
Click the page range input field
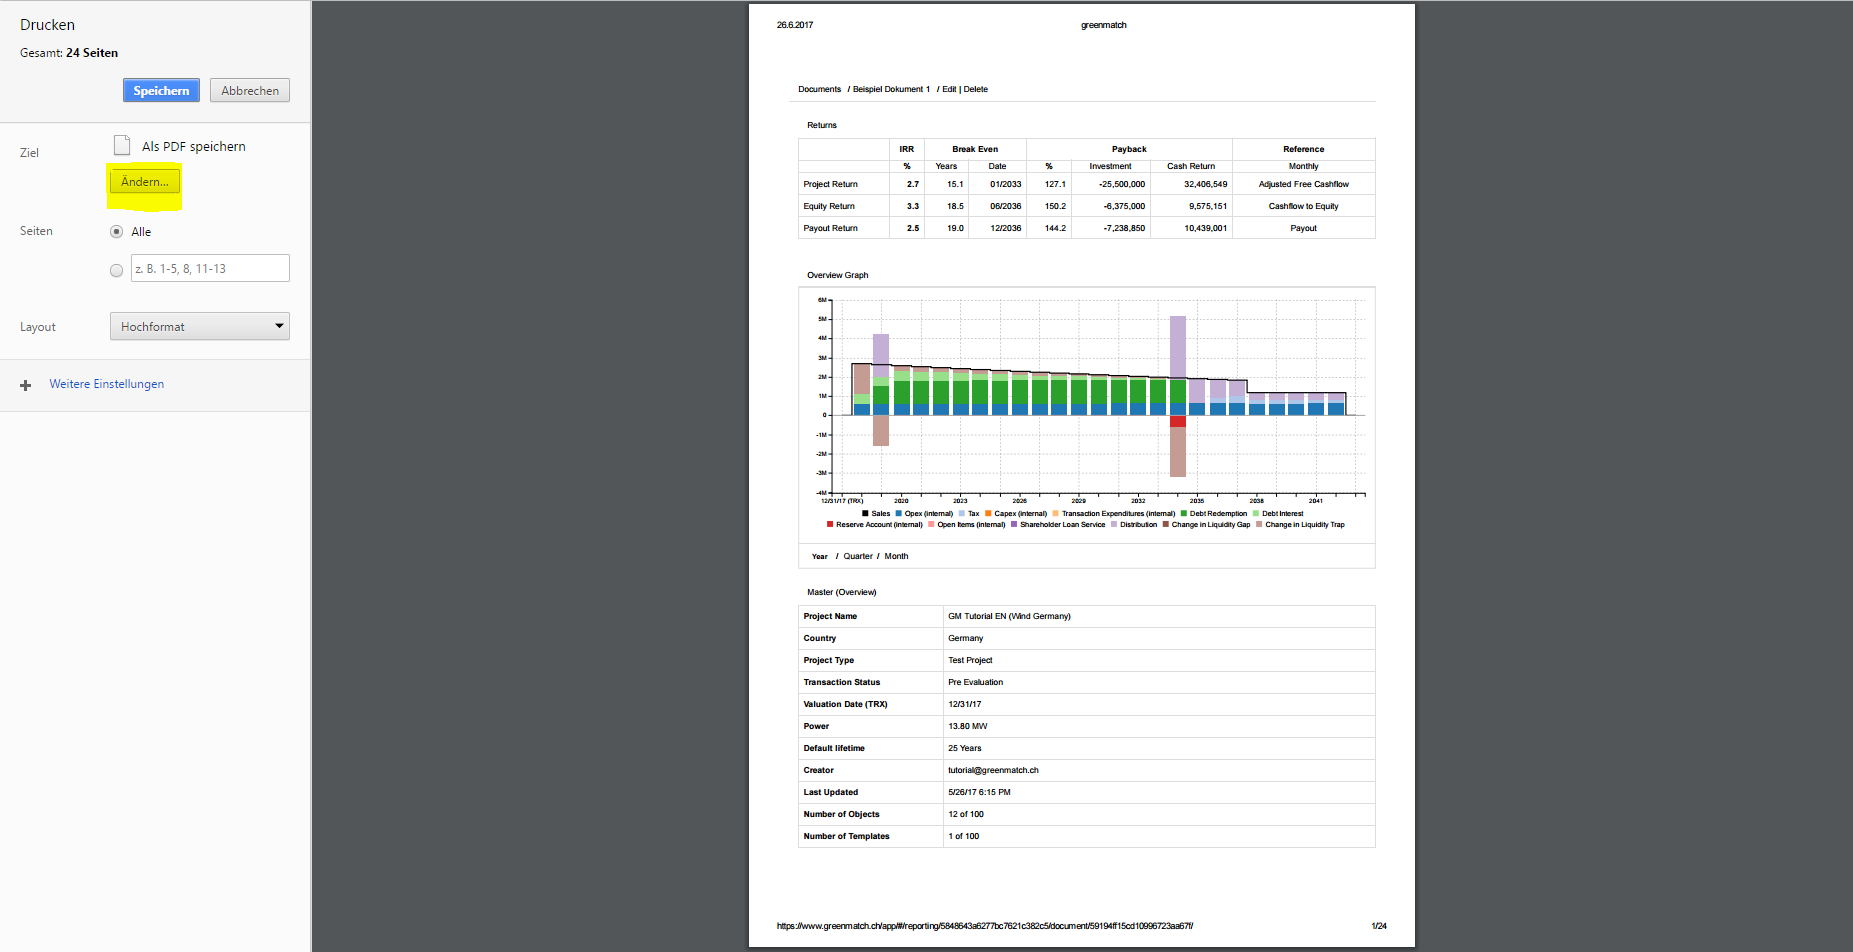point(210,268)
